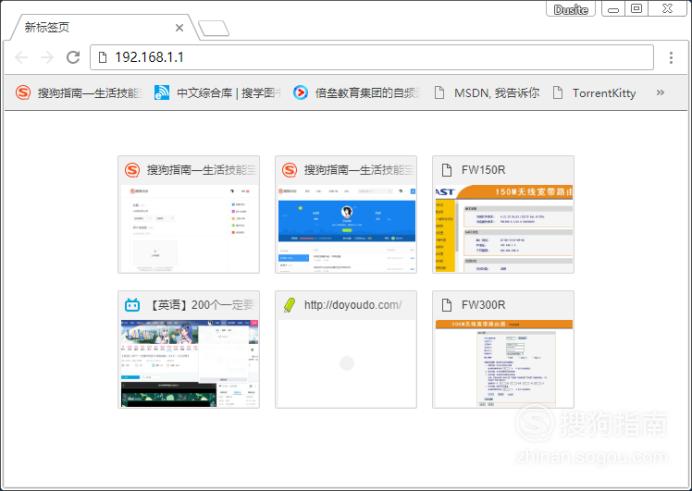Click the green doyoudo tile icon
Viewport: 692px width, 491px height.
[290, 305]
